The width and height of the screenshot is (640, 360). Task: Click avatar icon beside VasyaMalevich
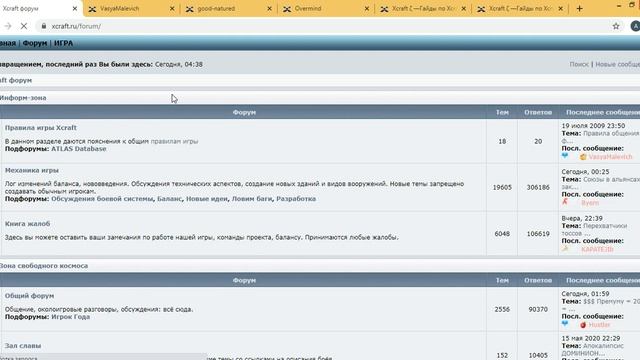583,157
